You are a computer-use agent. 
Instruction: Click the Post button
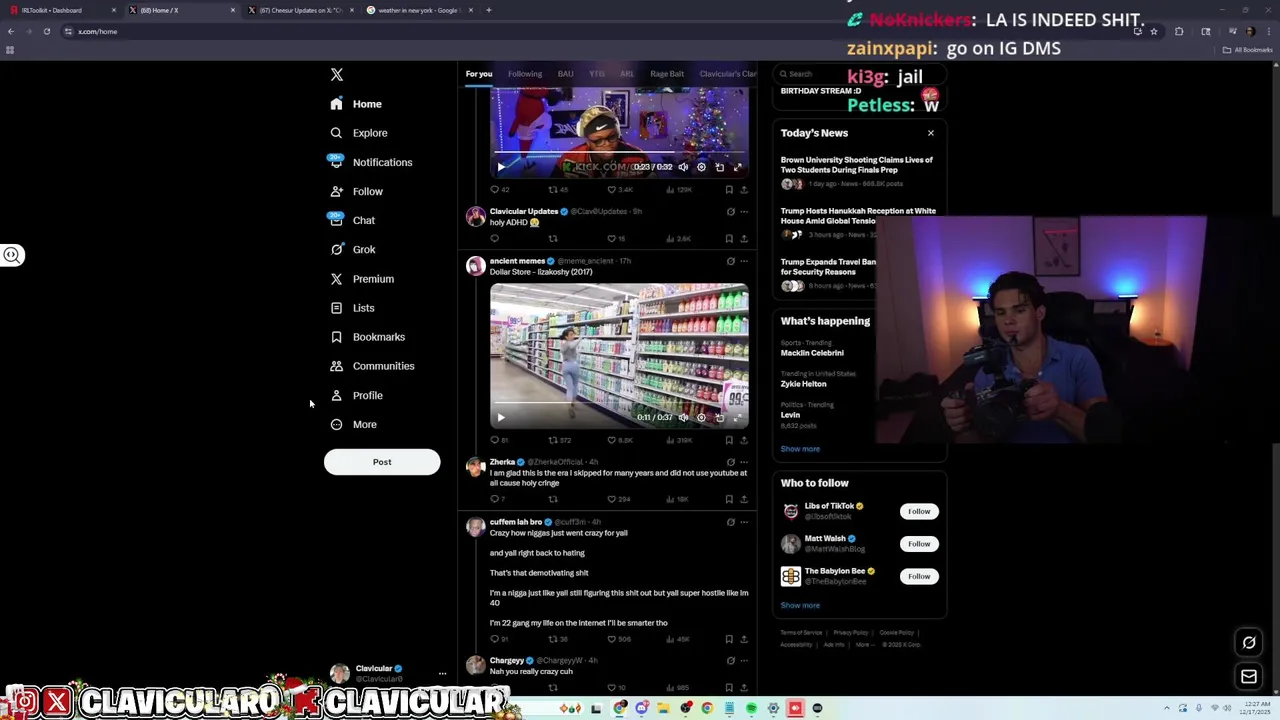[382, 462]
